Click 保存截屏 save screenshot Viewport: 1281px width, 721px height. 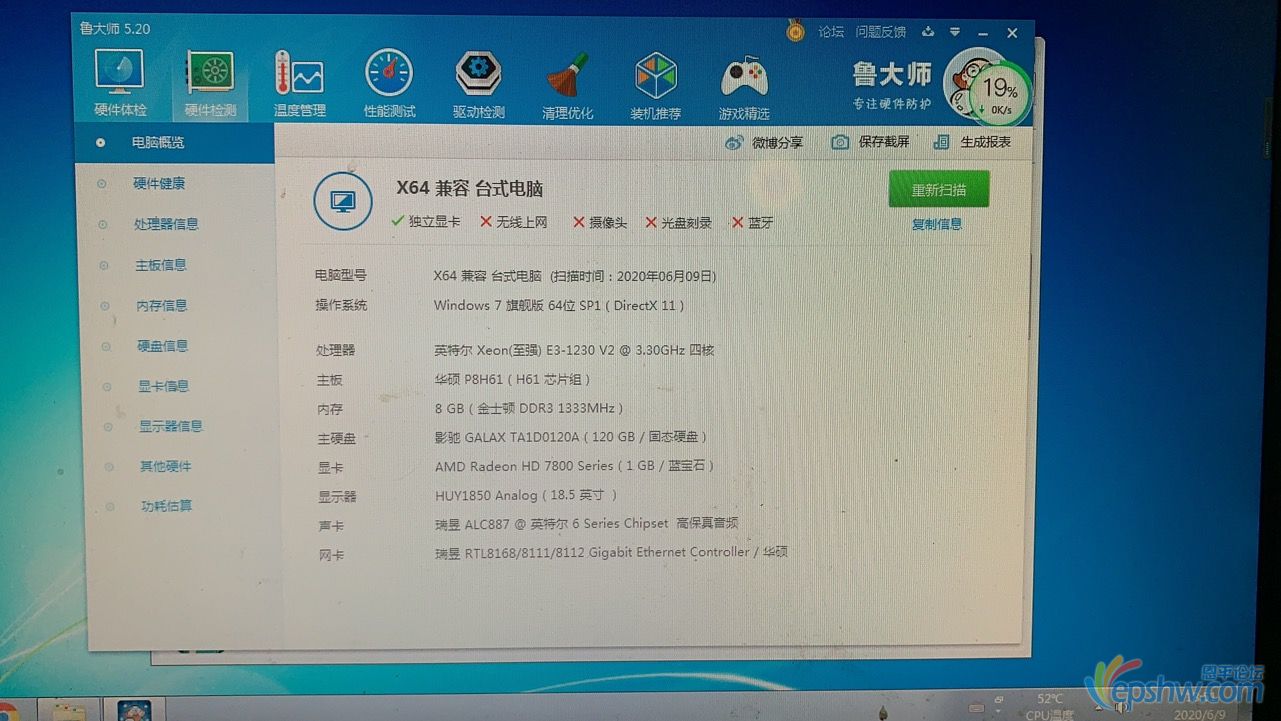870,142
